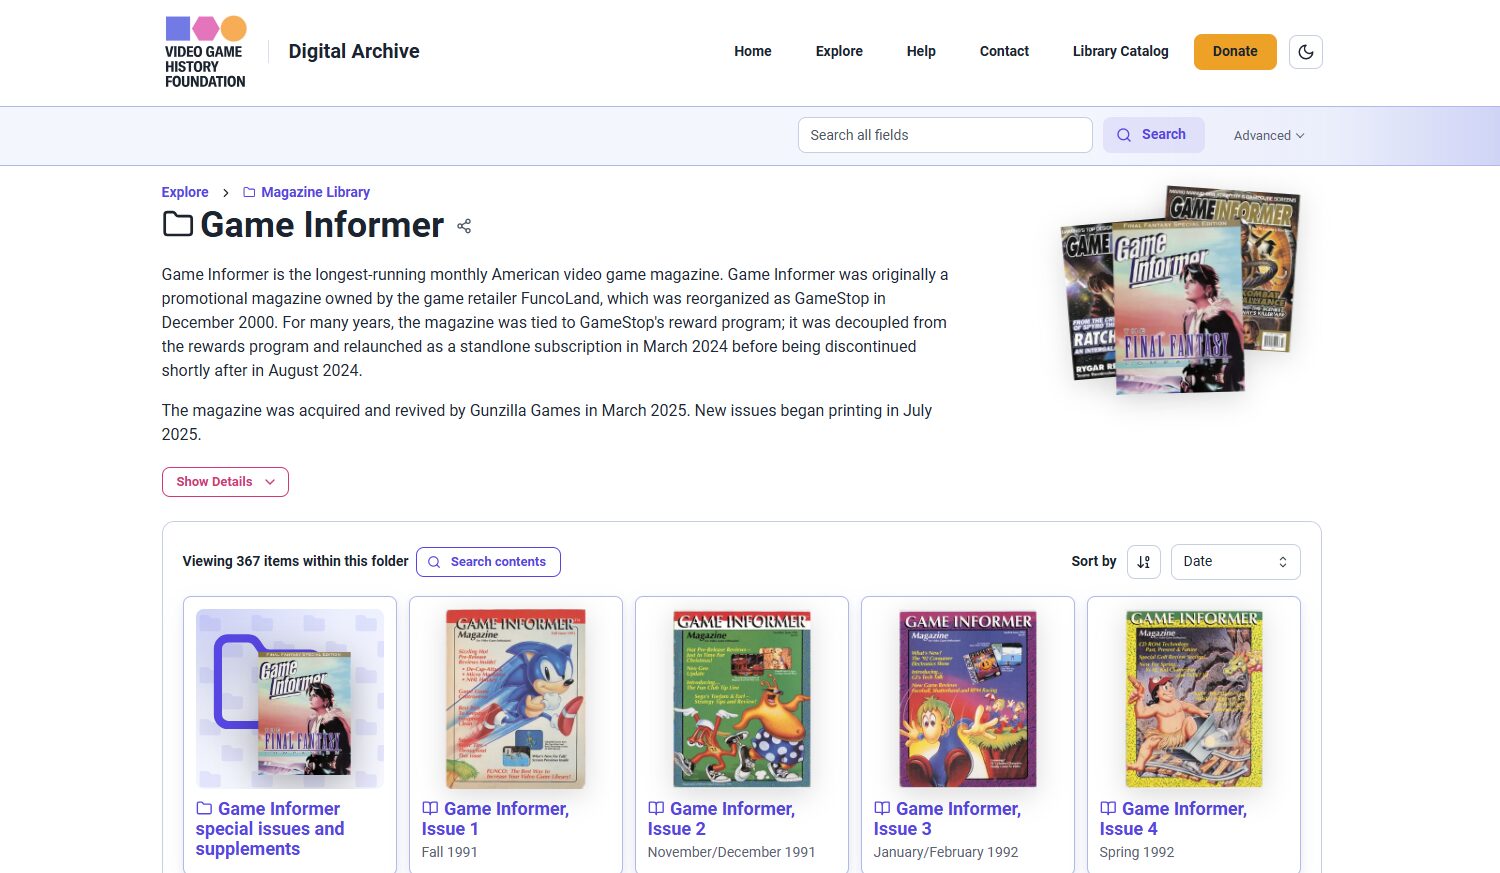Click the sort order arrows icon beside Sort by
This screenshot has height=873, width=1500.
1143,561
